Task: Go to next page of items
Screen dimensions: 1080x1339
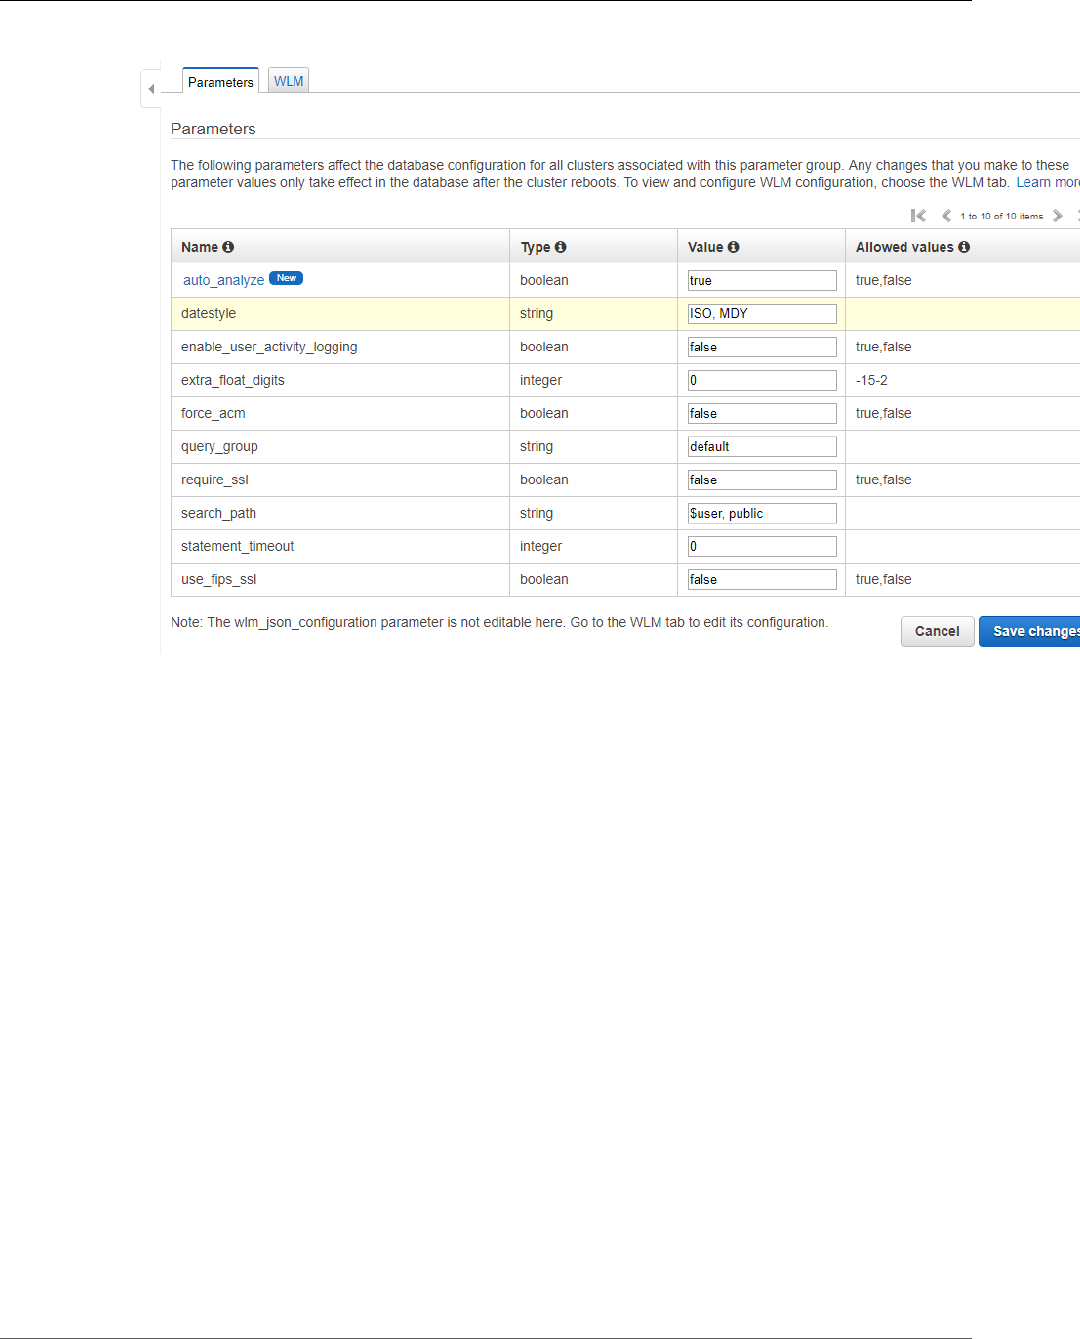Action: 1058,216
